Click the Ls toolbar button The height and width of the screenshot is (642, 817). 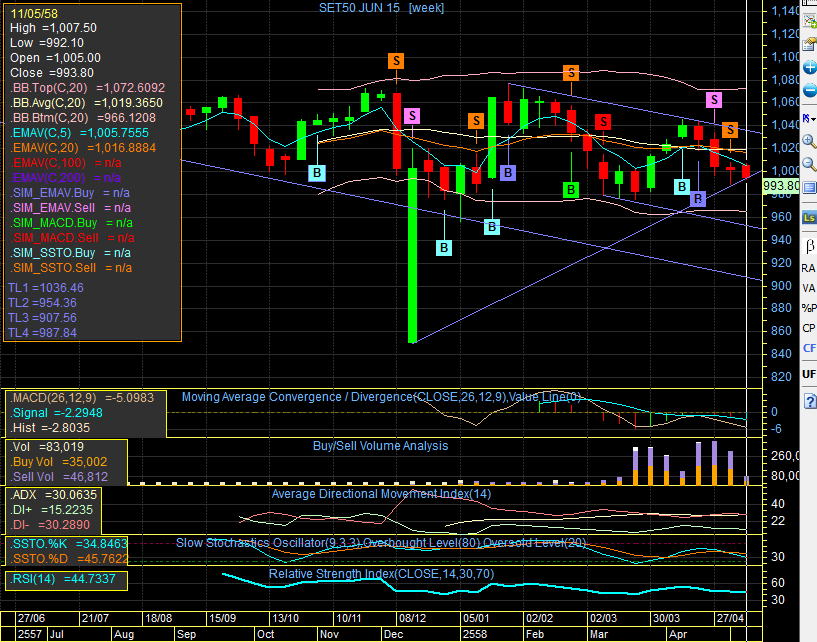pos(809,218)
